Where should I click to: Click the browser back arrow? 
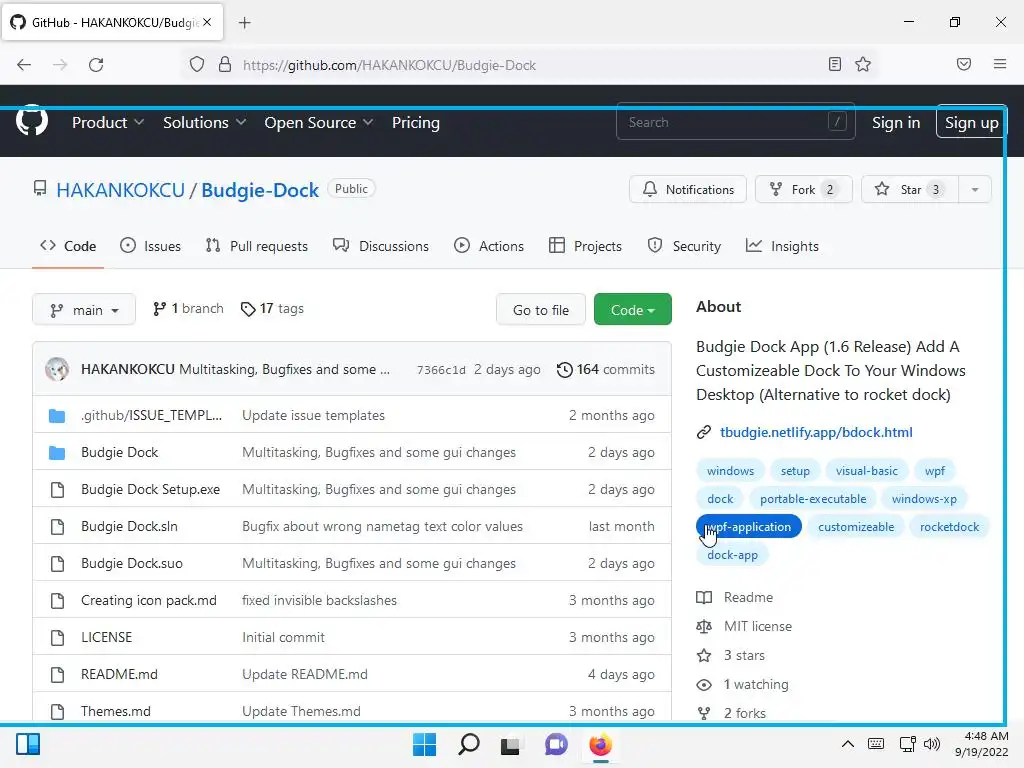24,65
